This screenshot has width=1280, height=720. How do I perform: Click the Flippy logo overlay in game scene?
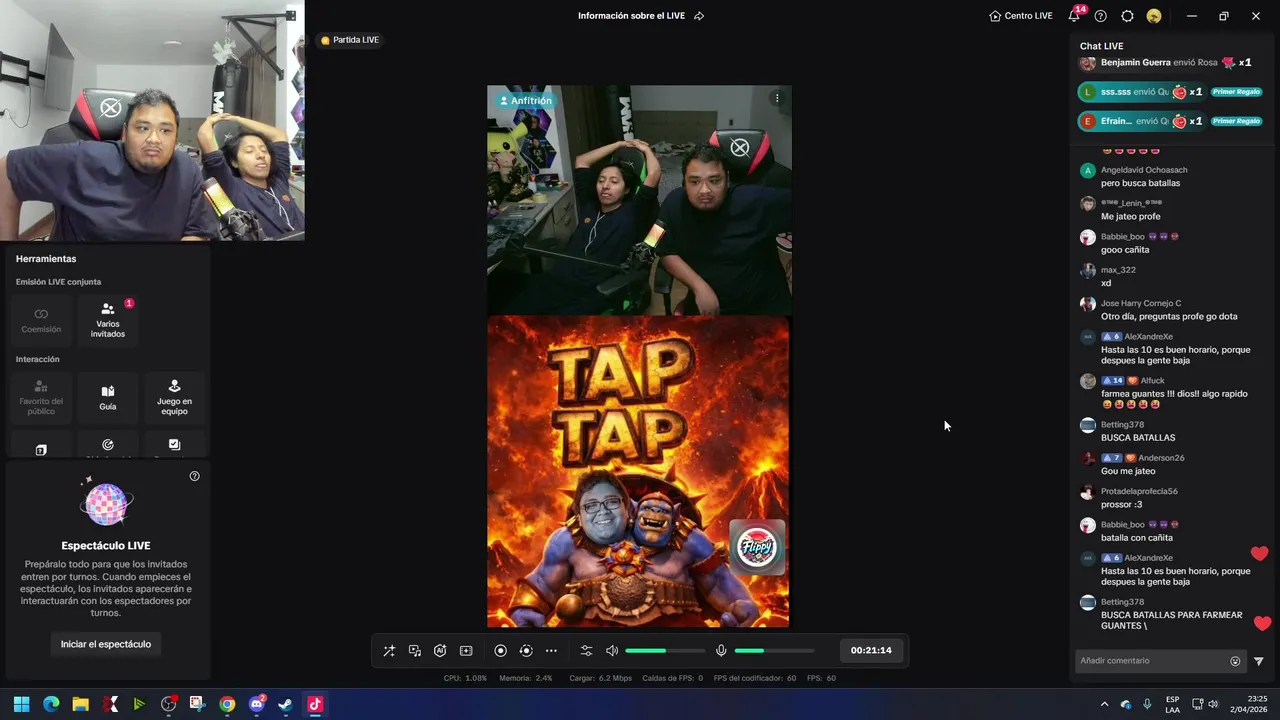pyautogui.click(x=757, y=547)
